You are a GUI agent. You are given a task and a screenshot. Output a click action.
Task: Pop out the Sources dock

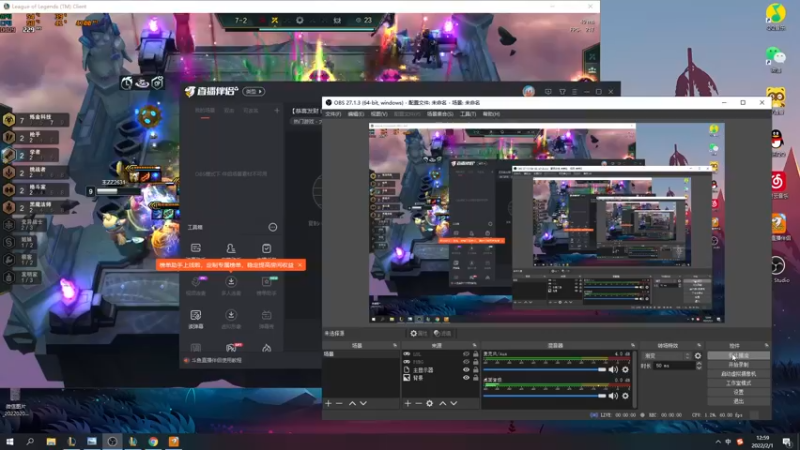474,345
